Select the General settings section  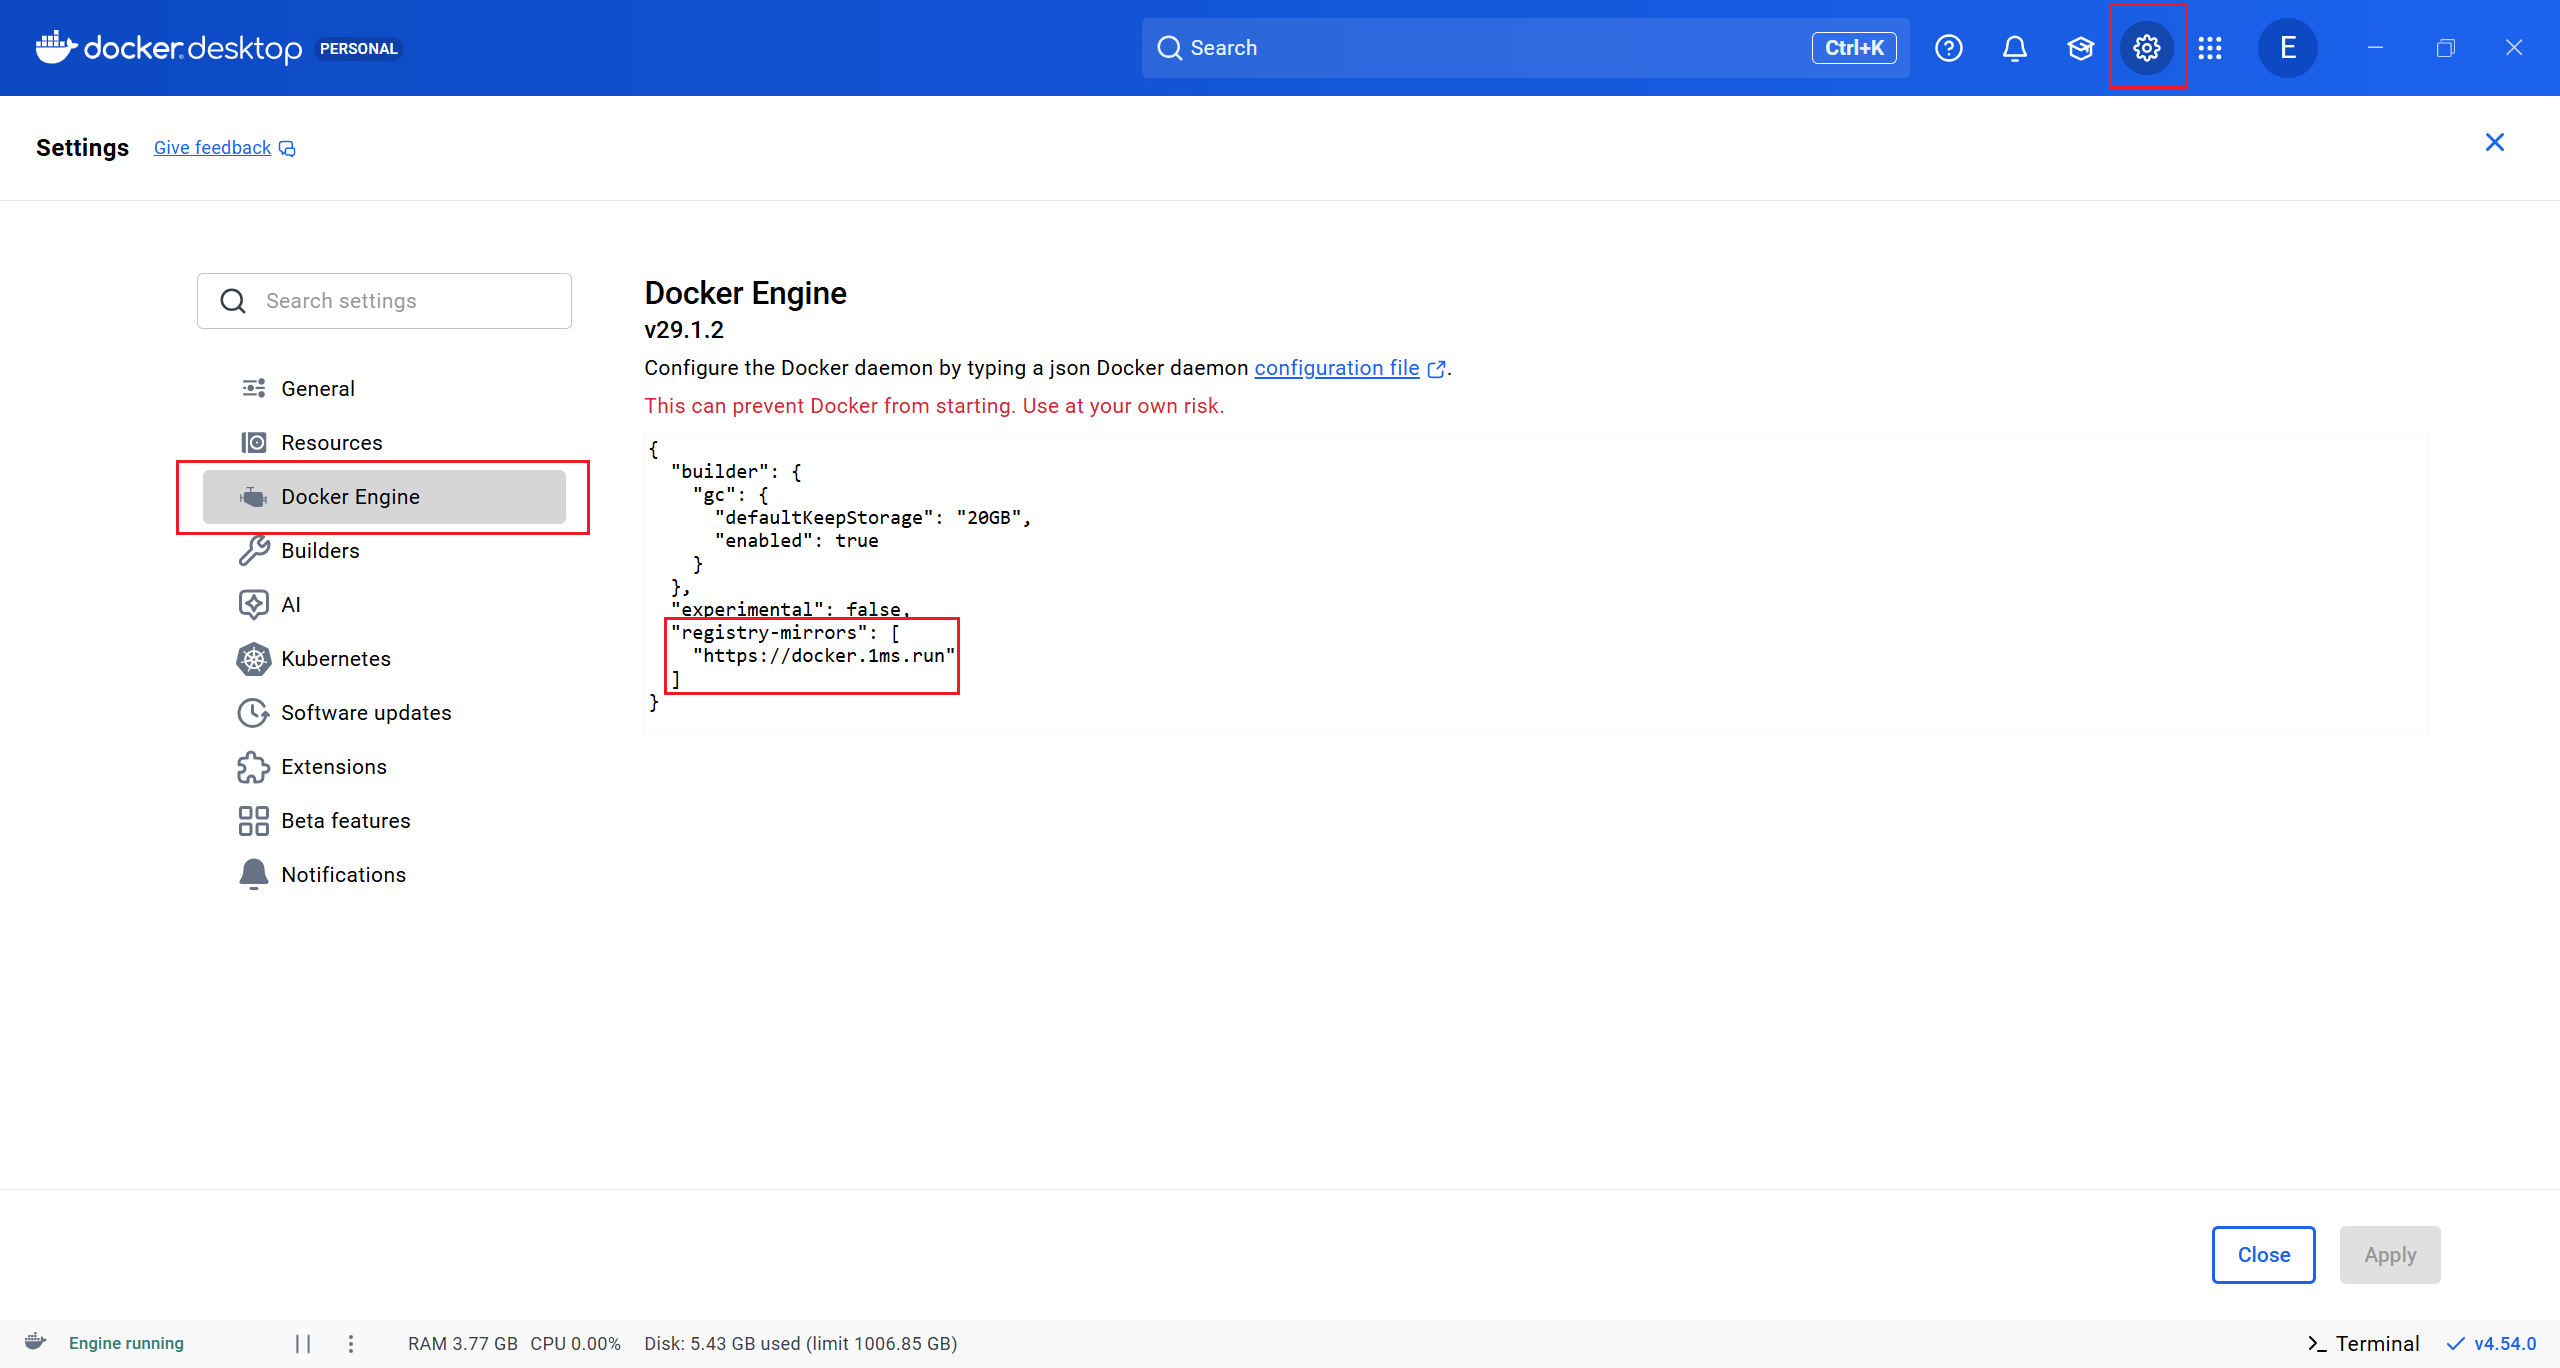pyautogui.click(x=318, y=389)
